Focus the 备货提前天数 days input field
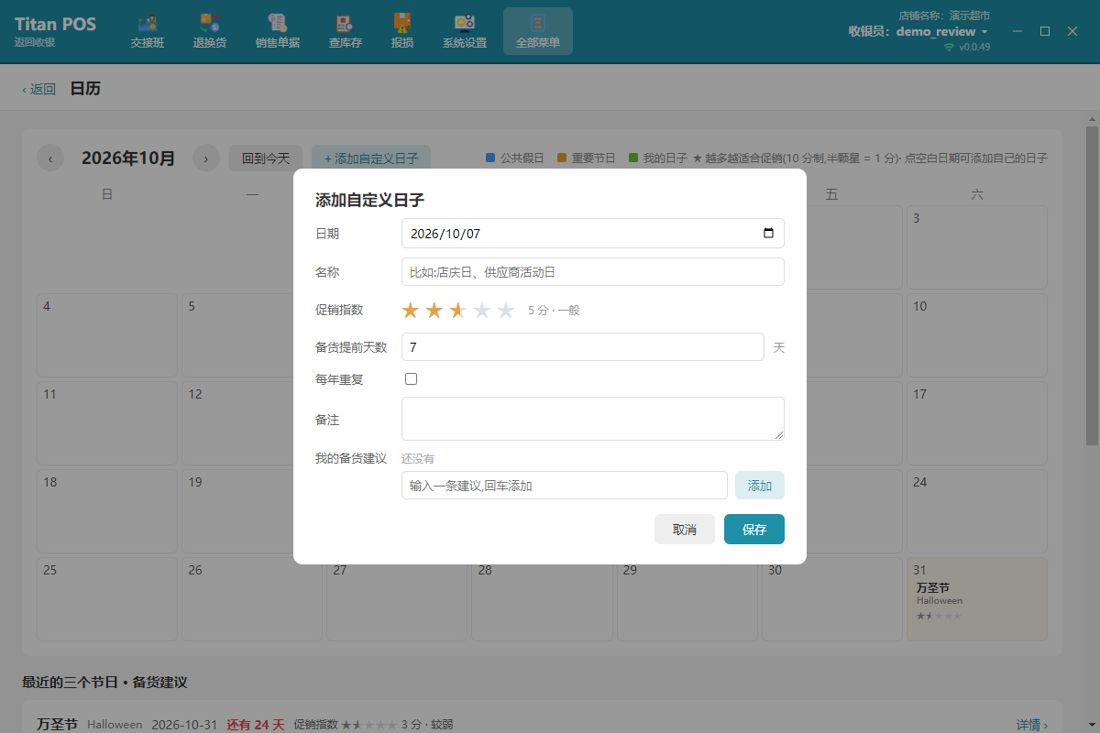 coord(583,347)
